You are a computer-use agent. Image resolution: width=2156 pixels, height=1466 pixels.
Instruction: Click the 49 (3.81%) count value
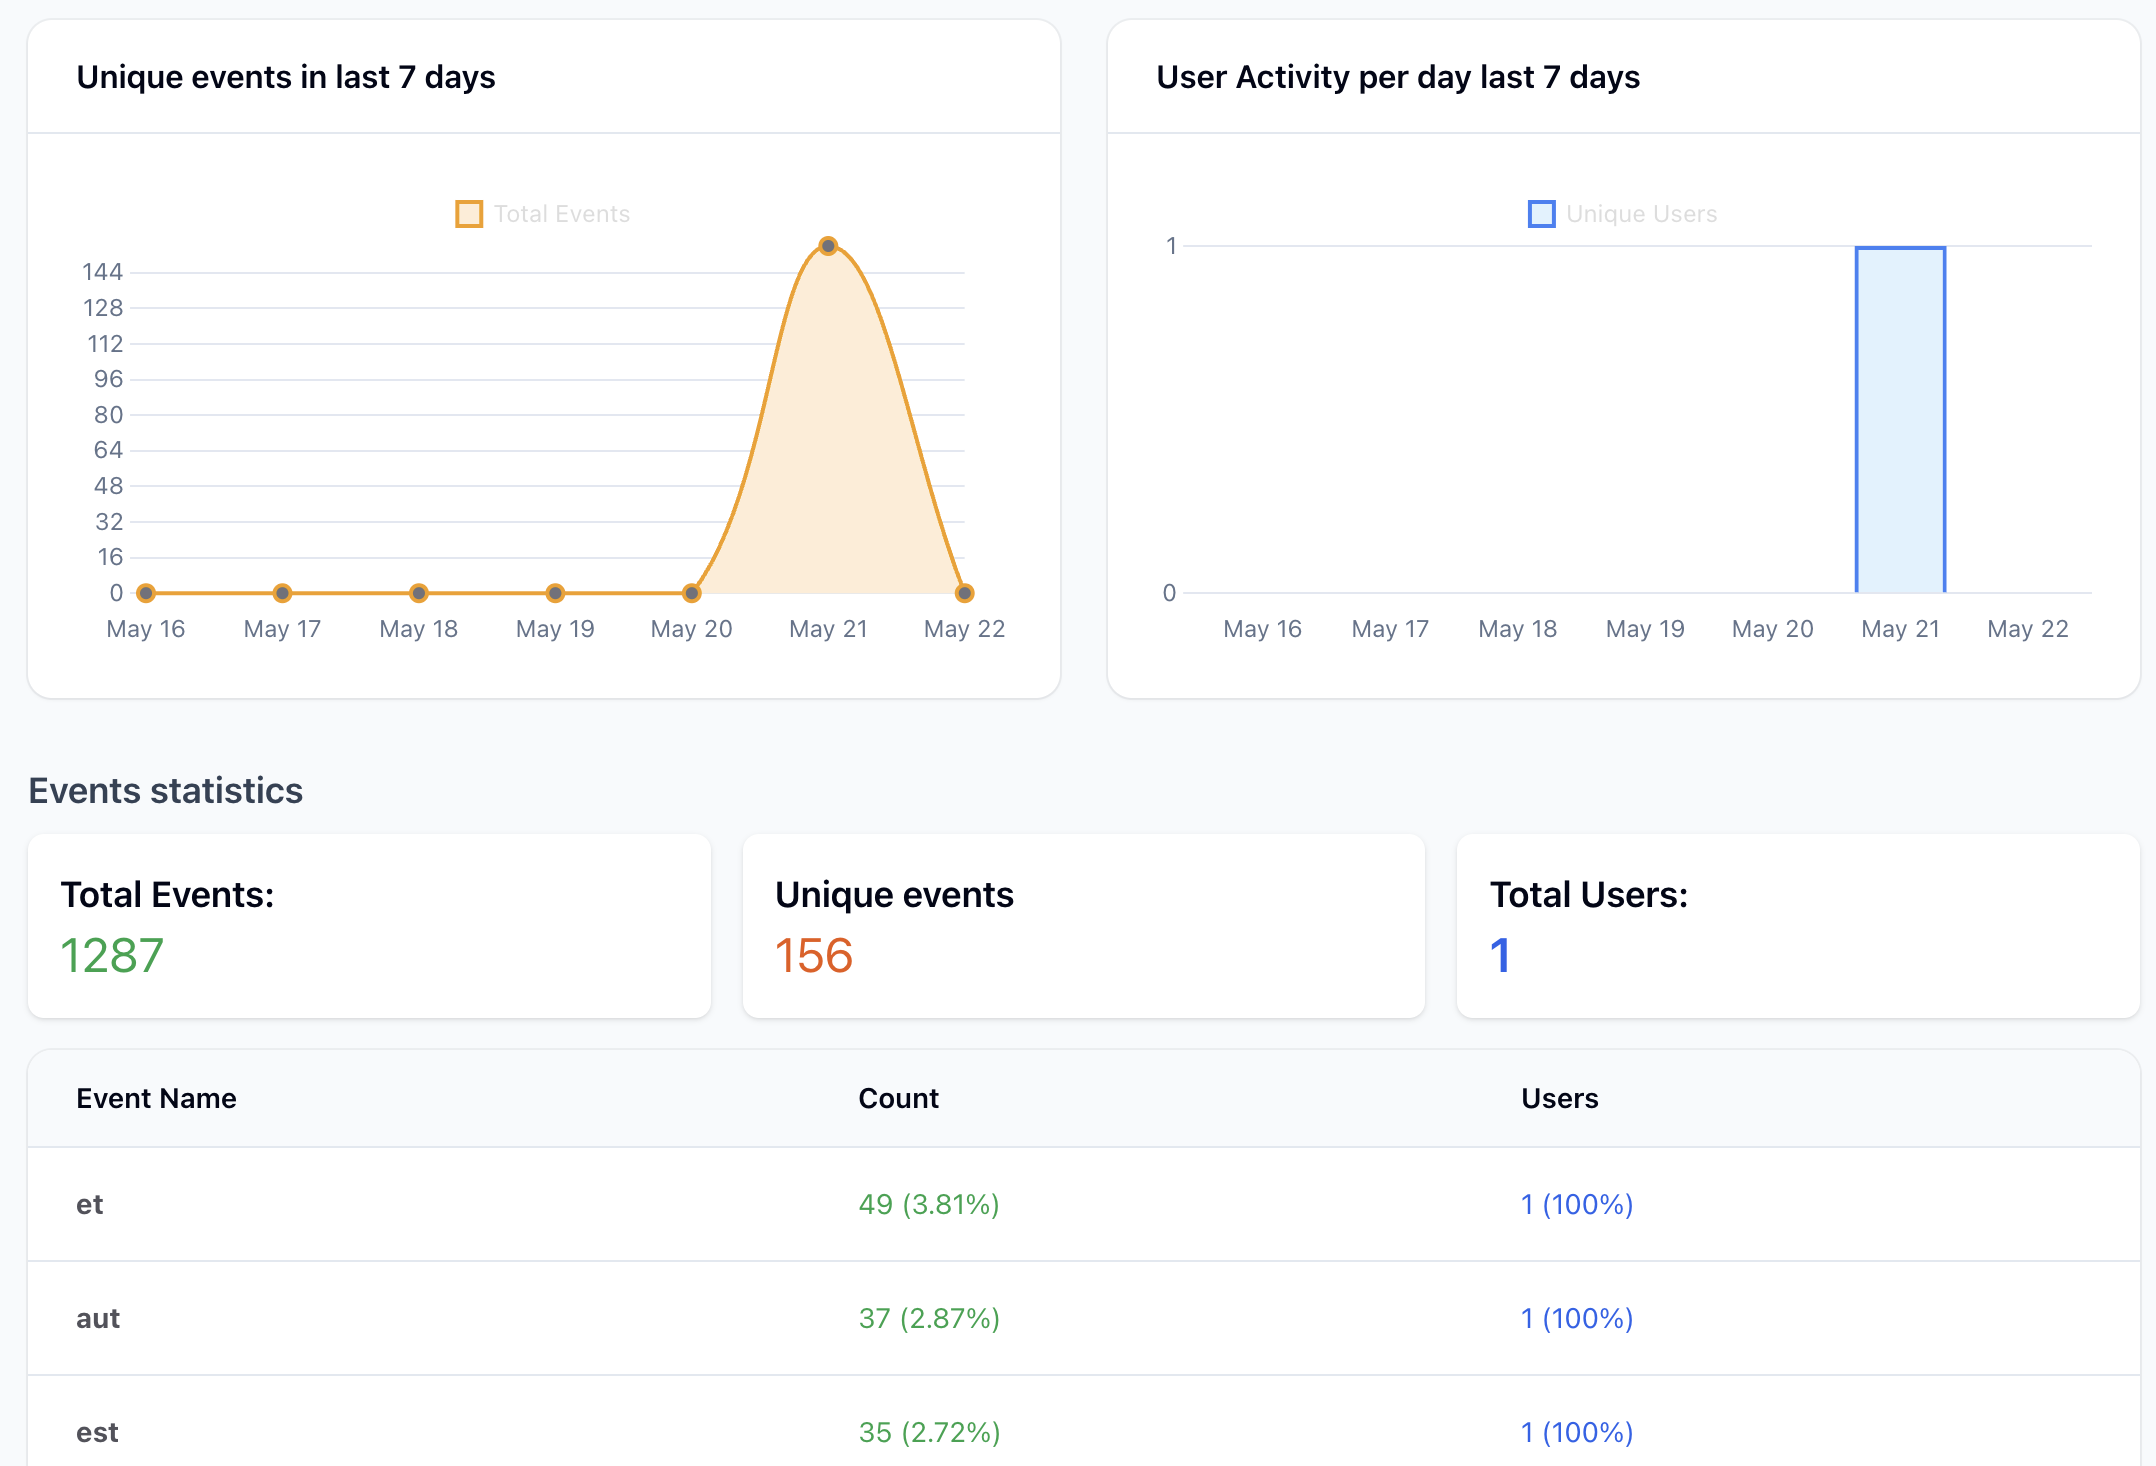click(x=929, y=1204)
